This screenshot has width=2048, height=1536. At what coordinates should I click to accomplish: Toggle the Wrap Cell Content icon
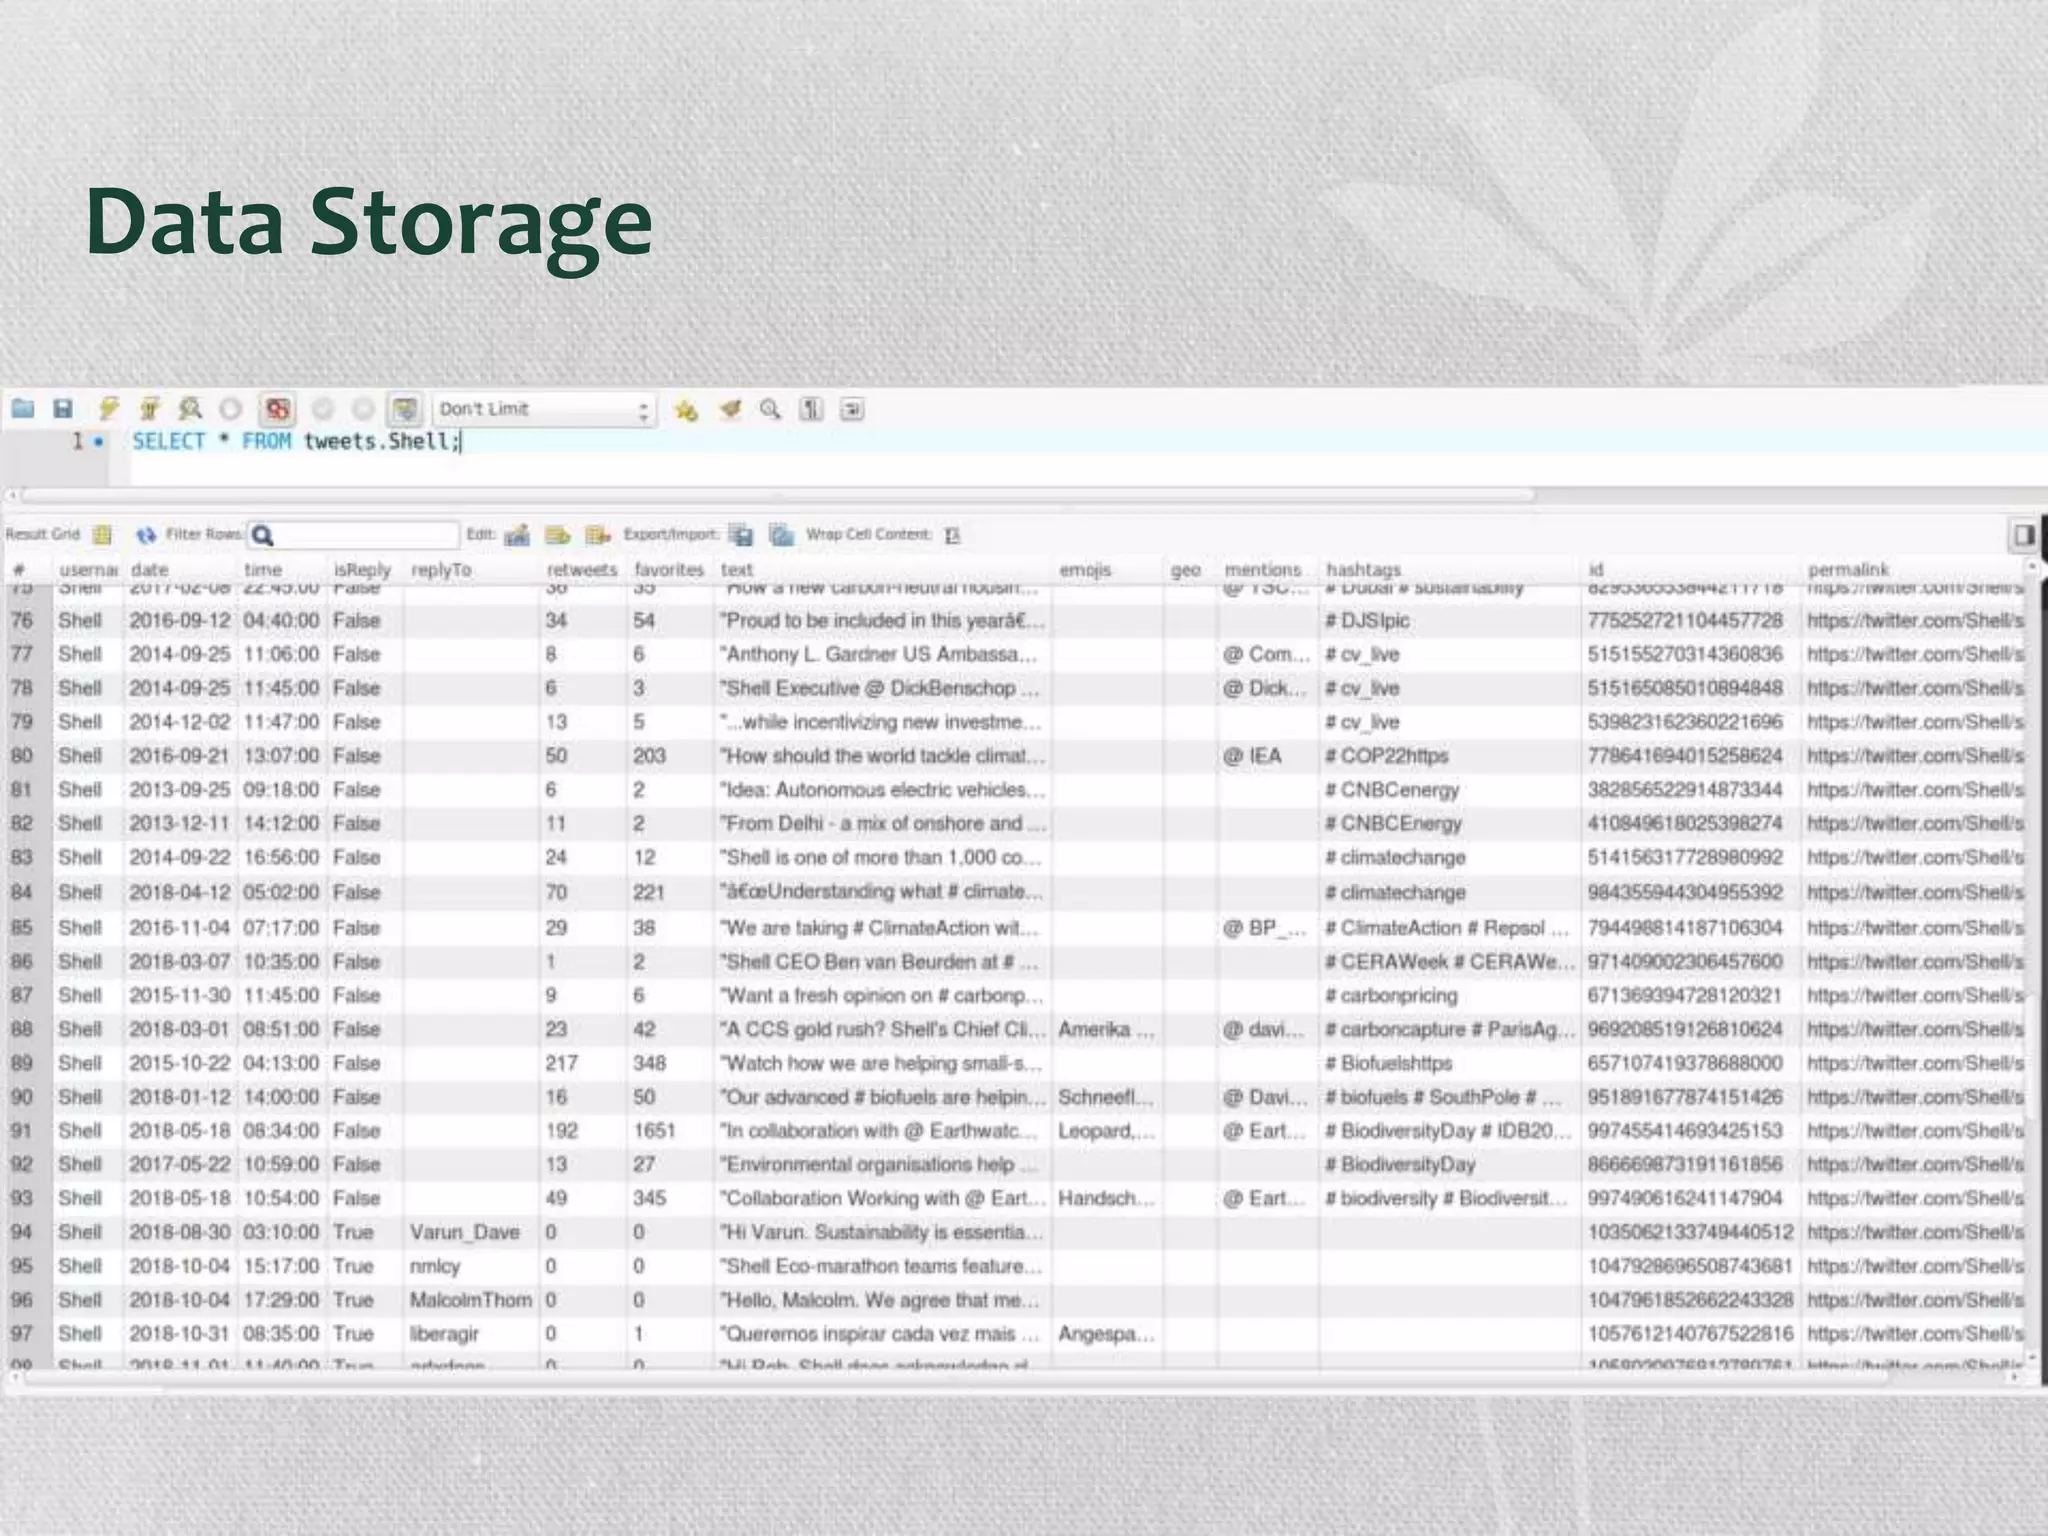(x=952, y=535)
